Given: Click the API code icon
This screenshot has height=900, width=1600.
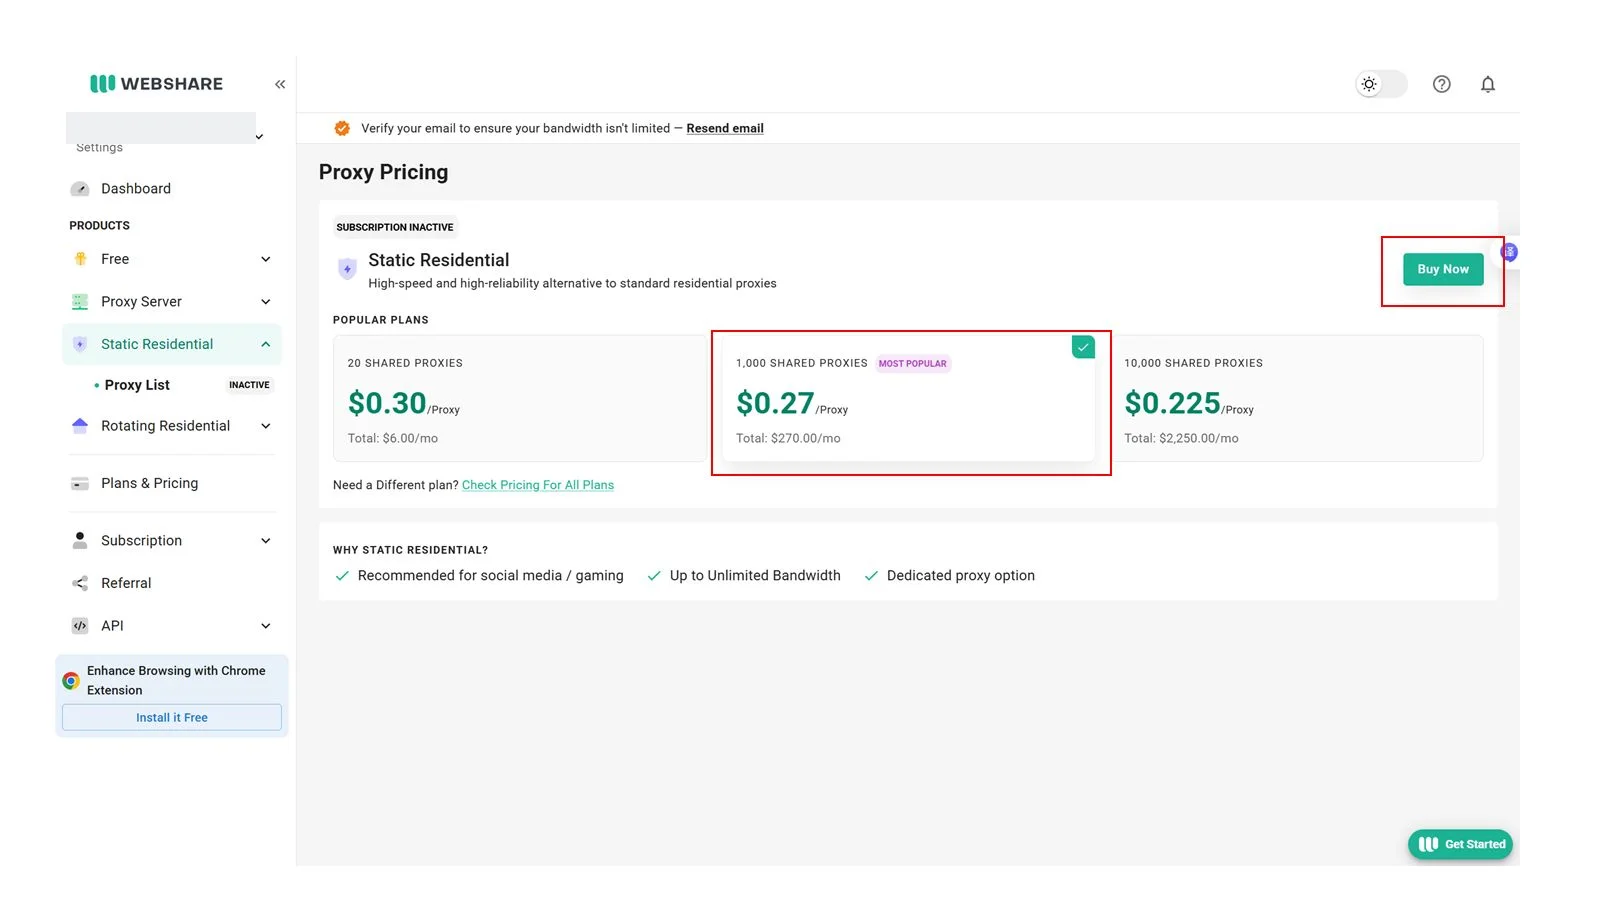Looking at the screenshot, I should point(80,626).
